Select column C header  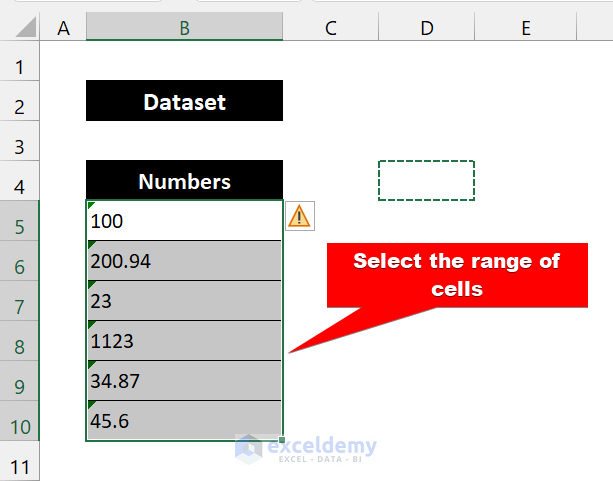(331, 27)
